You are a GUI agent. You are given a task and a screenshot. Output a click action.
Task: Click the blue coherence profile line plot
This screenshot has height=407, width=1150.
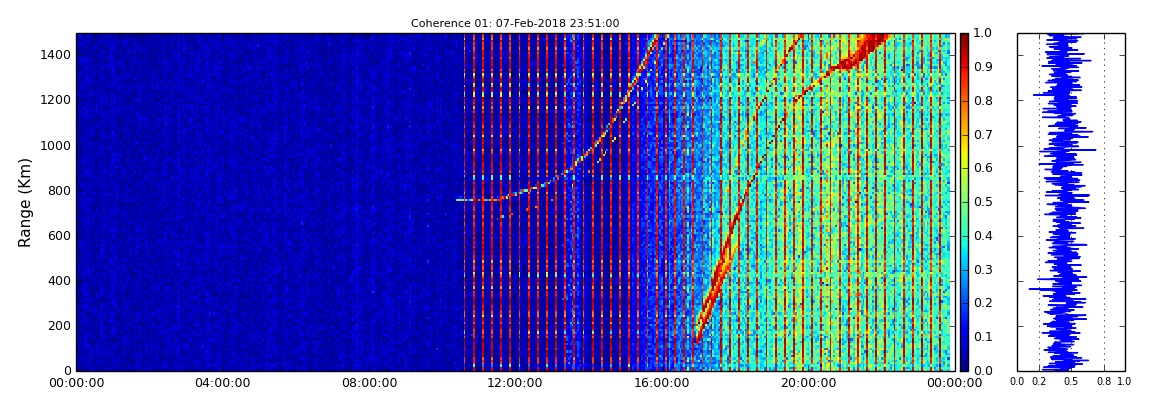click(x=1061, y=202)
